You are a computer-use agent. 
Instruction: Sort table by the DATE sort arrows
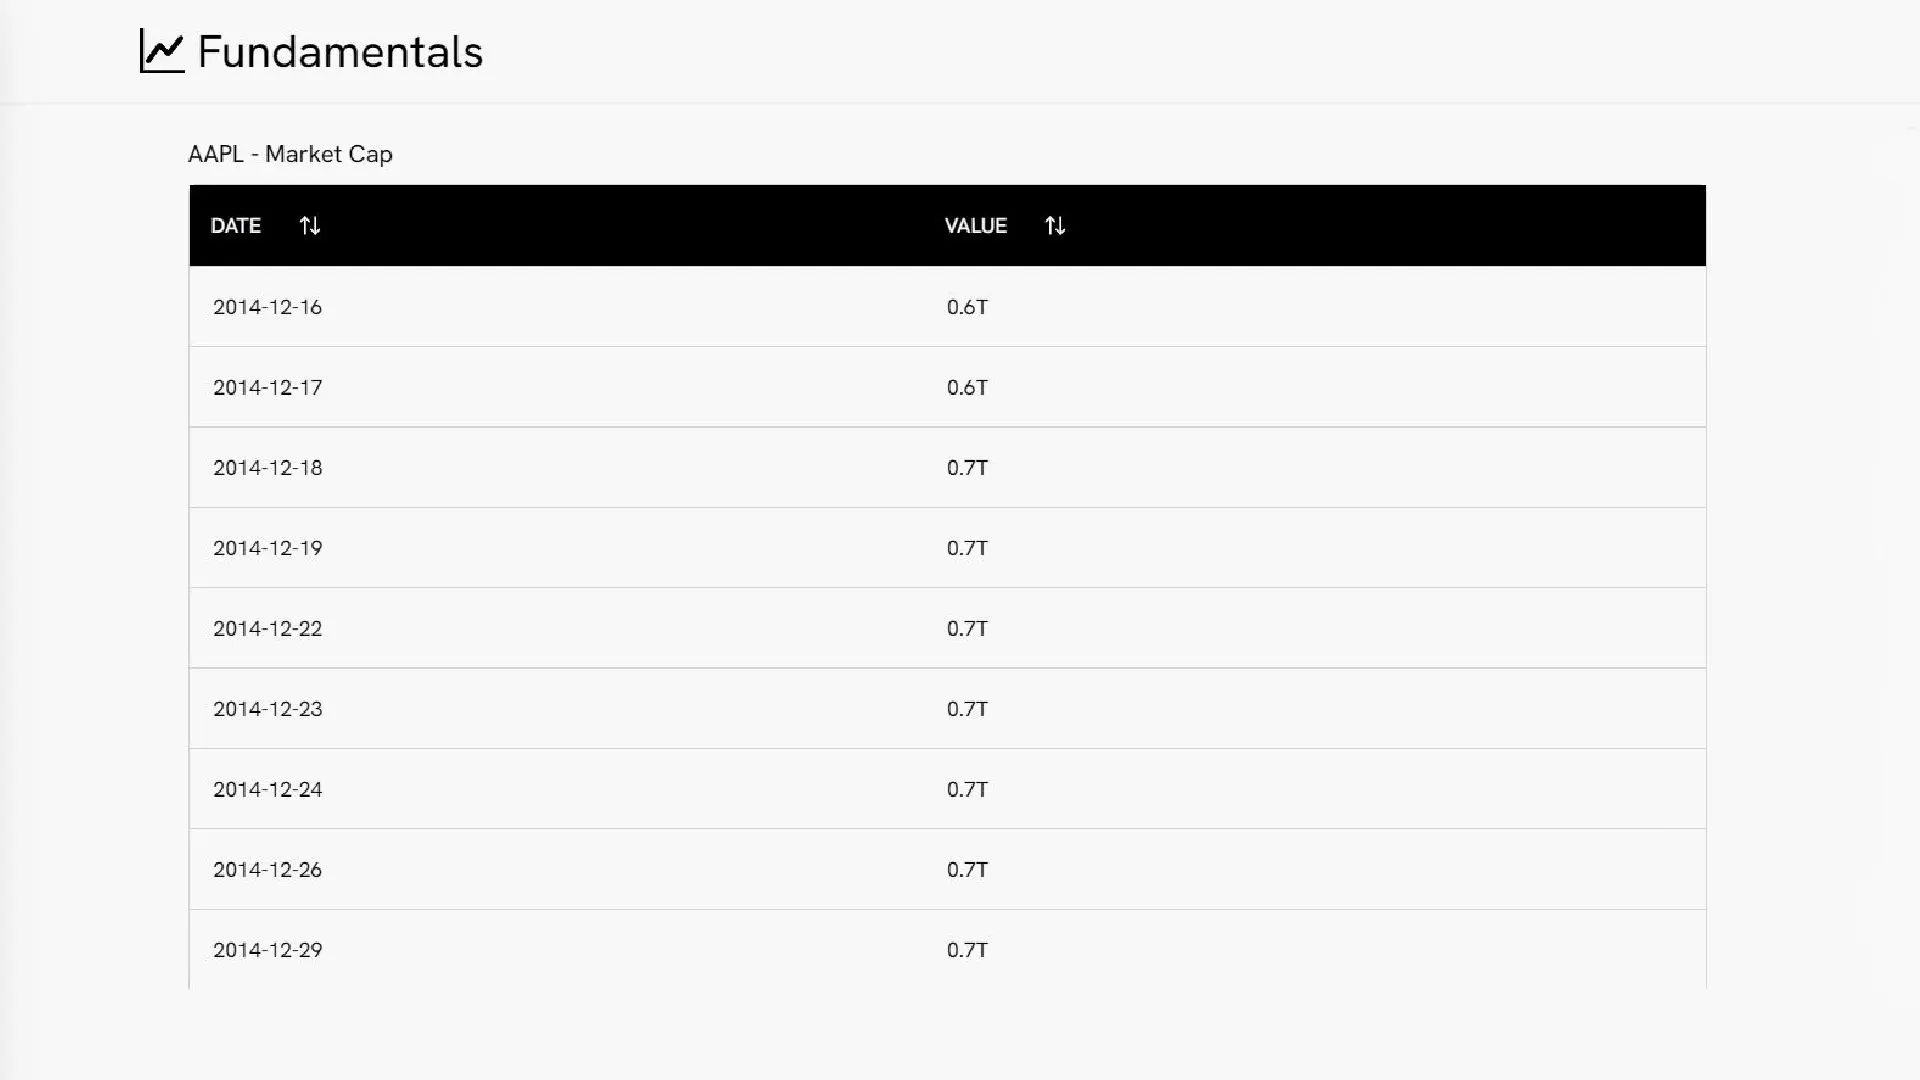pos(310,226)
